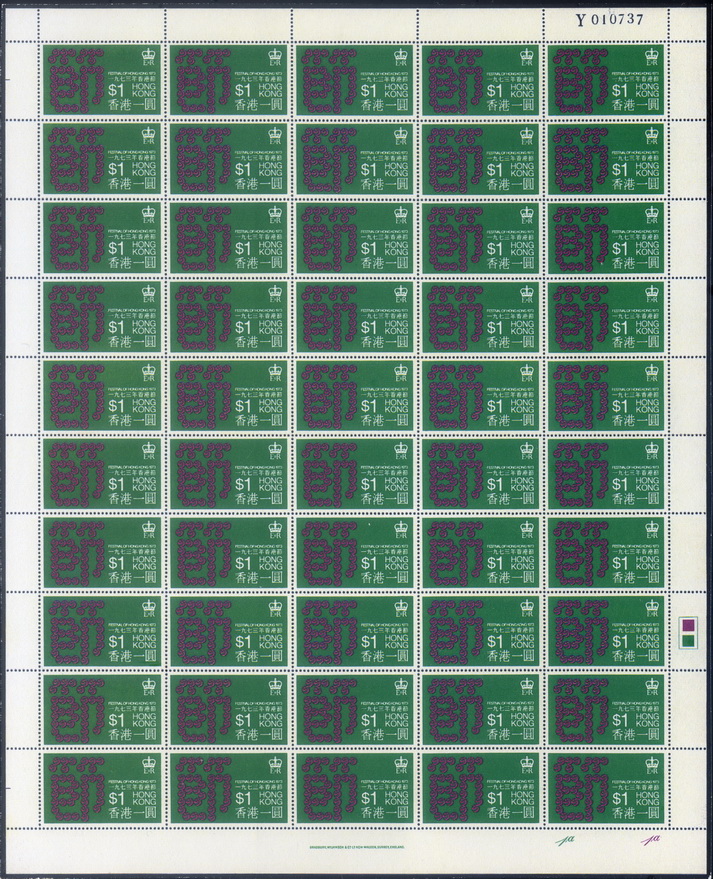Select the green colour check square in margin

[x=687, y=641]
